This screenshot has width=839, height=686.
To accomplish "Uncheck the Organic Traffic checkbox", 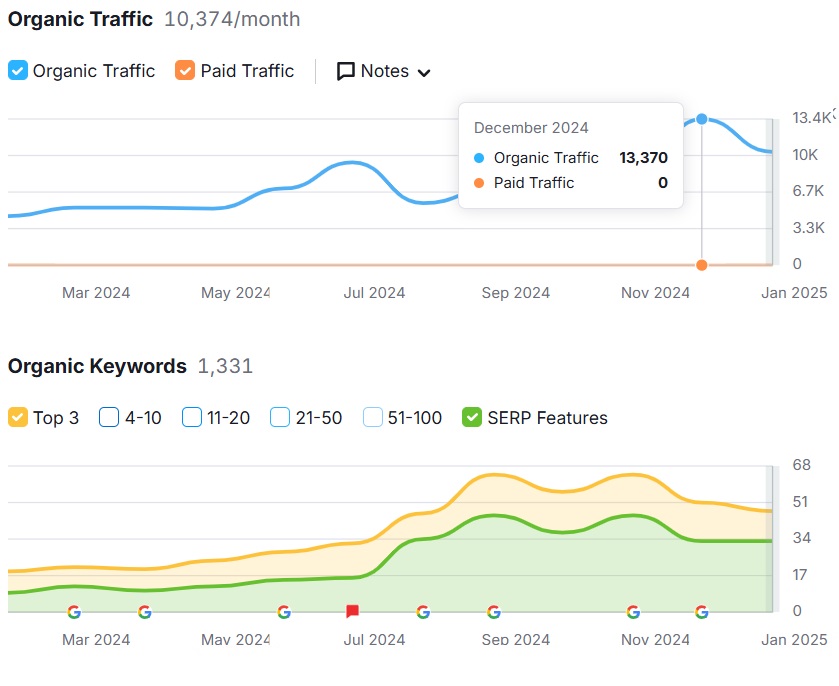I will [x=18, y=71].
